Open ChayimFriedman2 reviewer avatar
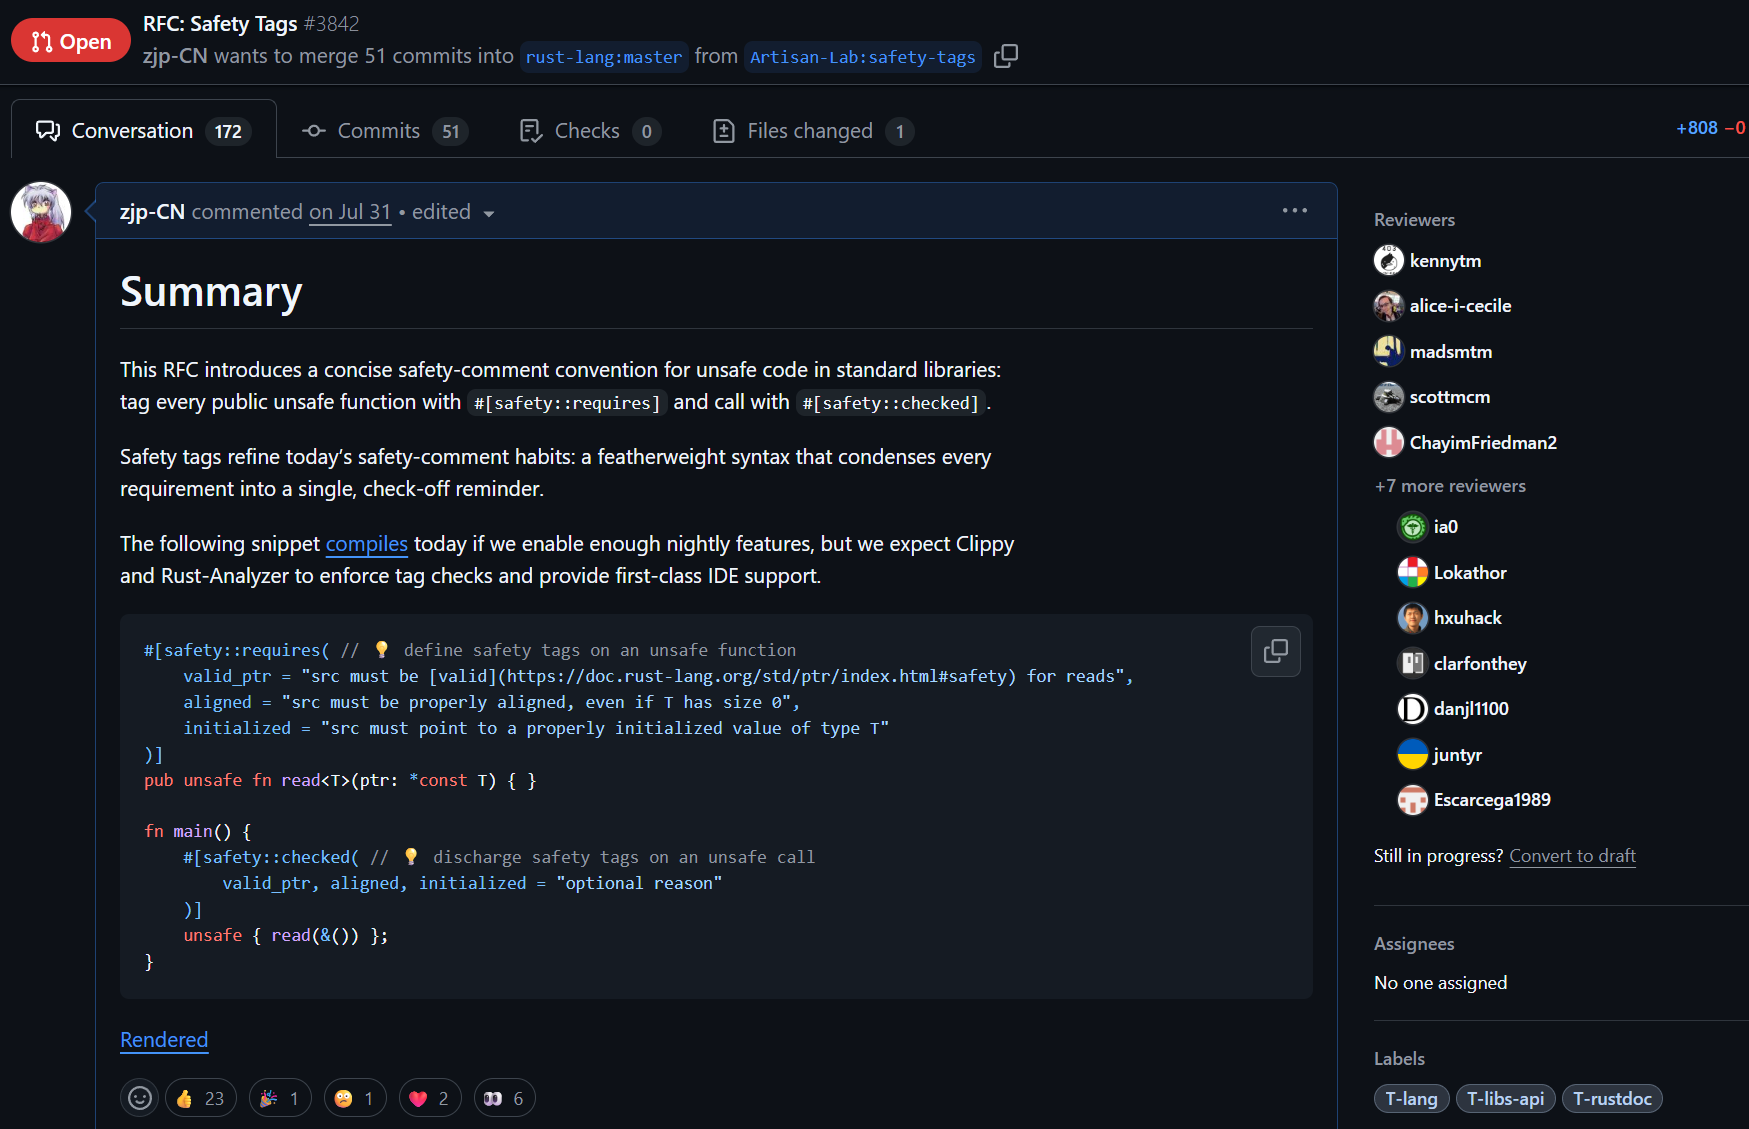 click(1388, 442)
